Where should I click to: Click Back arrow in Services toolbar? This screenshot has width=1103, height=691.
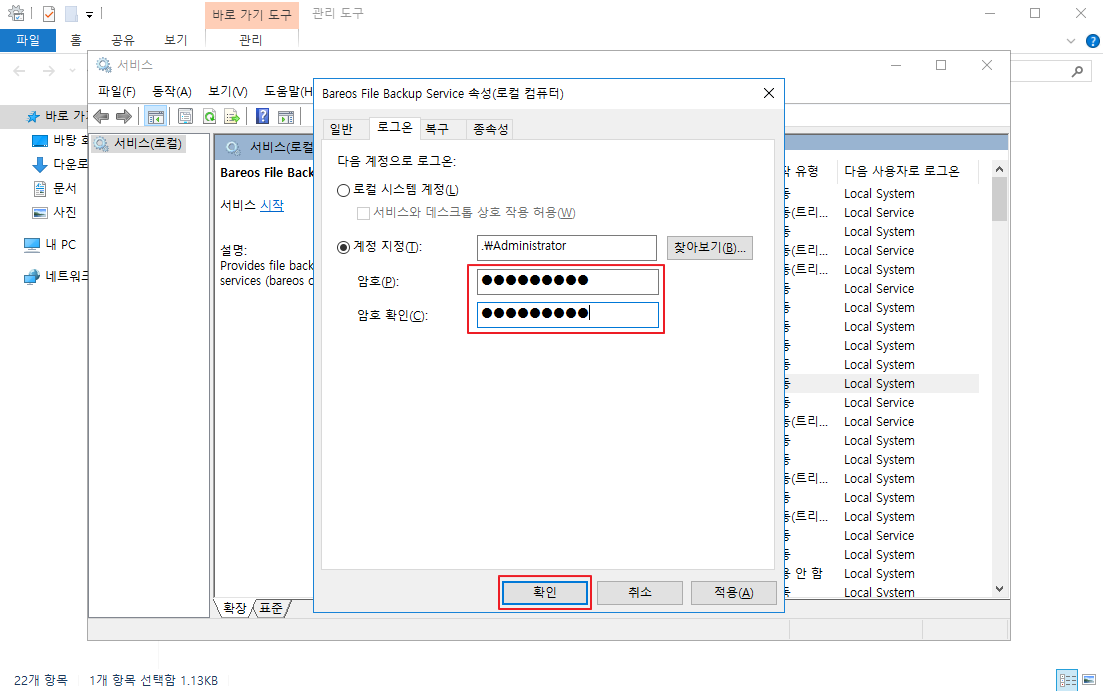click(101, 116)
